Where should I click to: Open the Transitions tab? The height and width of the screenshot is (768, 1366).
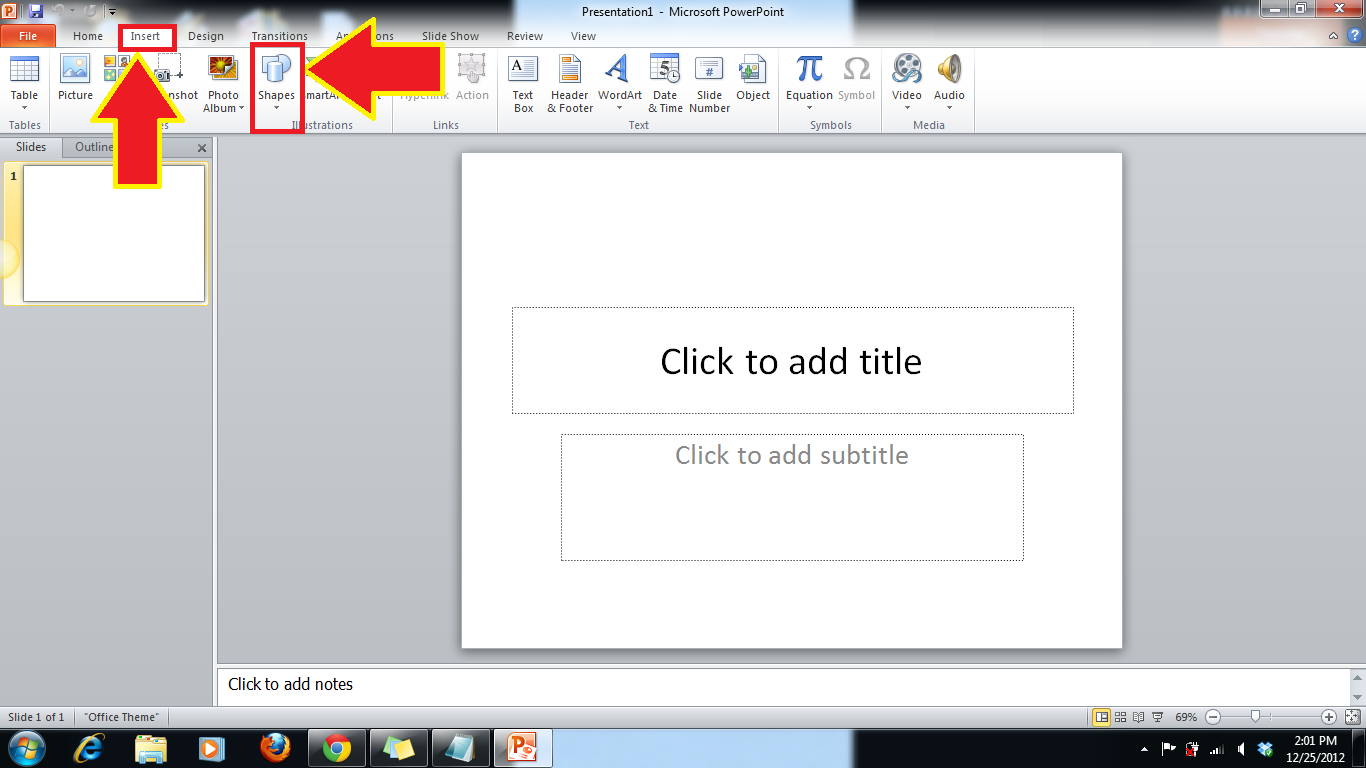(x=280, y=36)
